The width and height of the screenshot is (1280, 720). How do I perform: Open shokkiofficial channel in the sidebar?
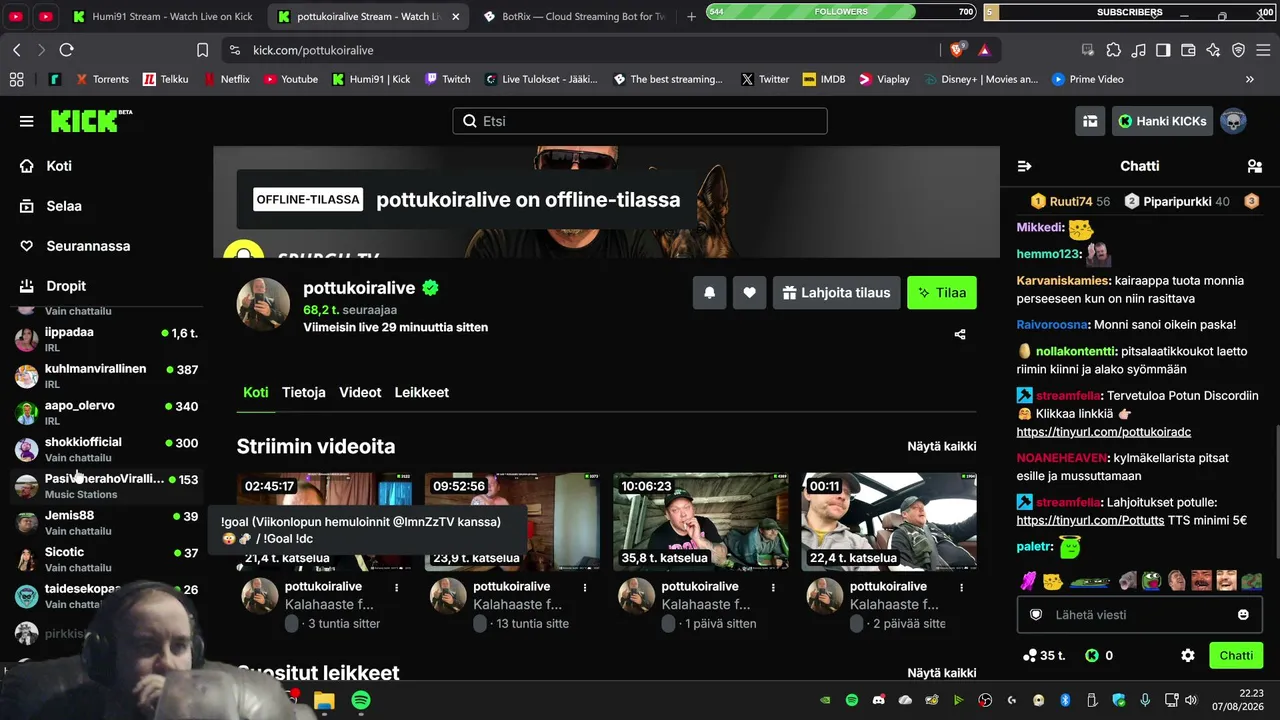pos(106,449)
